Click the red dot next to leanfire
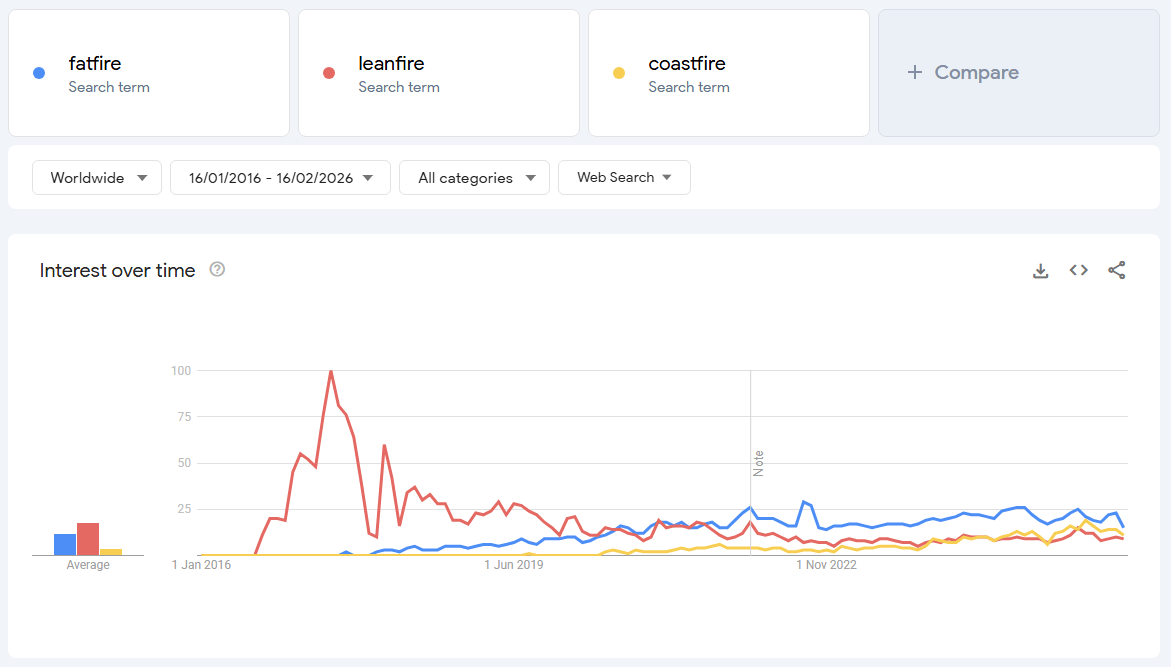Screen dimensions: 1171x667 tap(329, 73)
